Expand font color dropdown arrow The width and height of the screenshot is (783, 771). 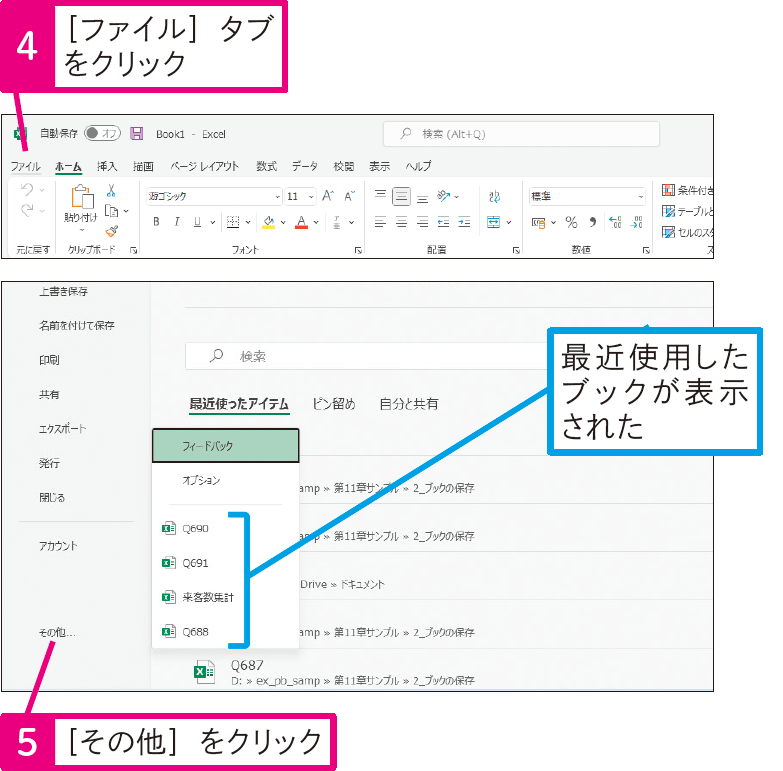point(316,222)
